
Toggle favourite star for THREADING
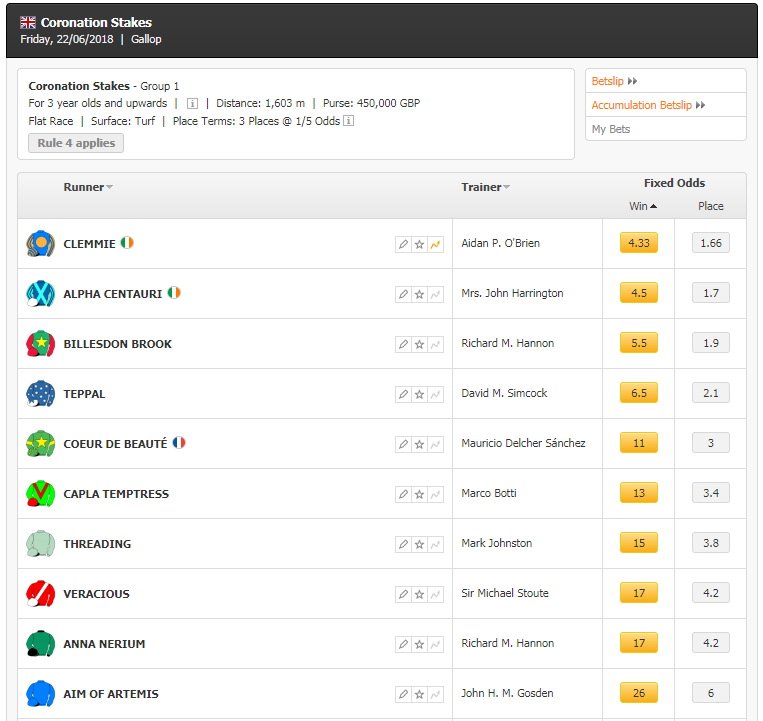(419, 544)
